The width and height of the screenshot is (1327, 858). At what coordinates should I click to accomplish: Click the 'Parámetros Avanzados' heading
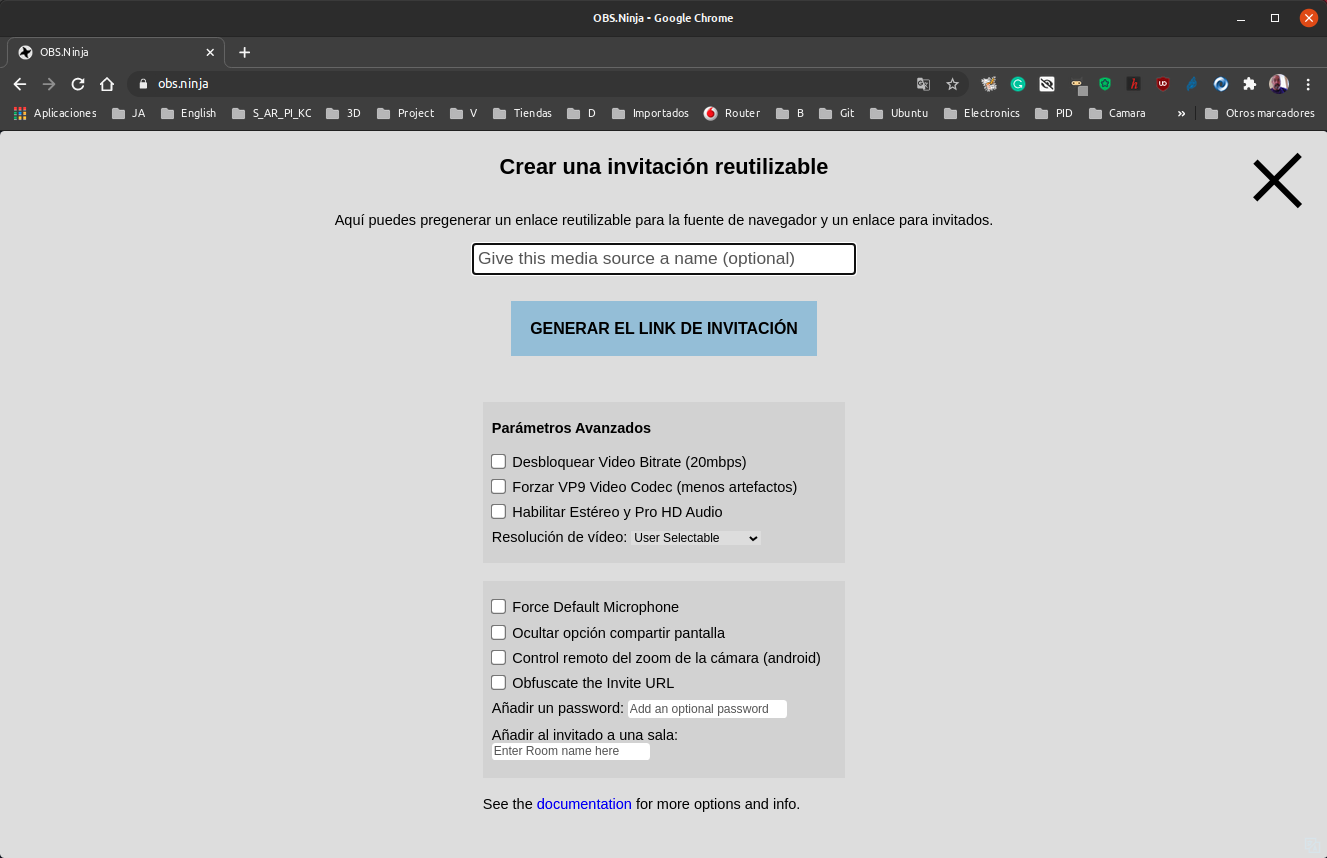click(571, 428)
